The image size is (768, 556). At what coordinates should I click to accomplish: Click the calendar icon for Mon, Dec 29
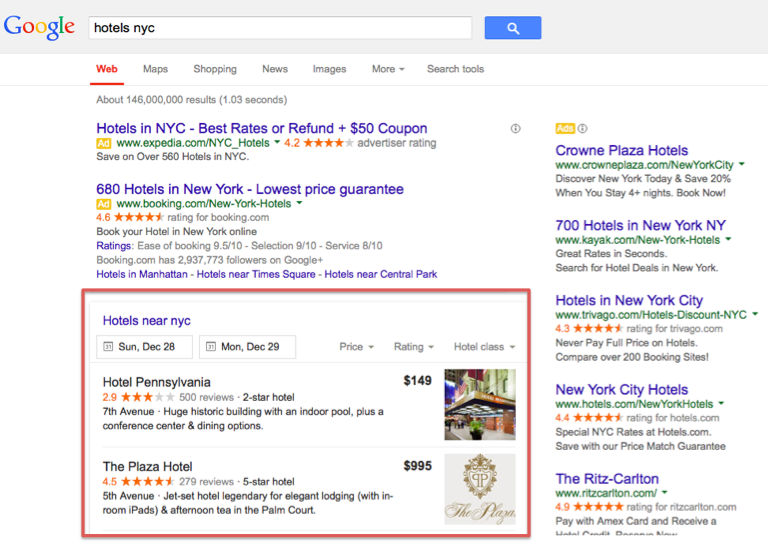(211, 347)
